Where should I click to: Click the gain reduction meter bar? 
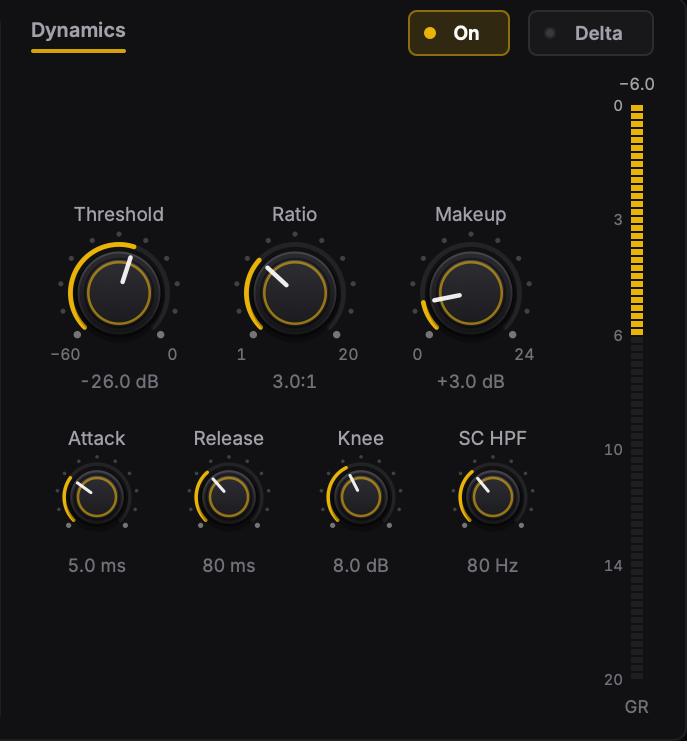coord(637,392)
